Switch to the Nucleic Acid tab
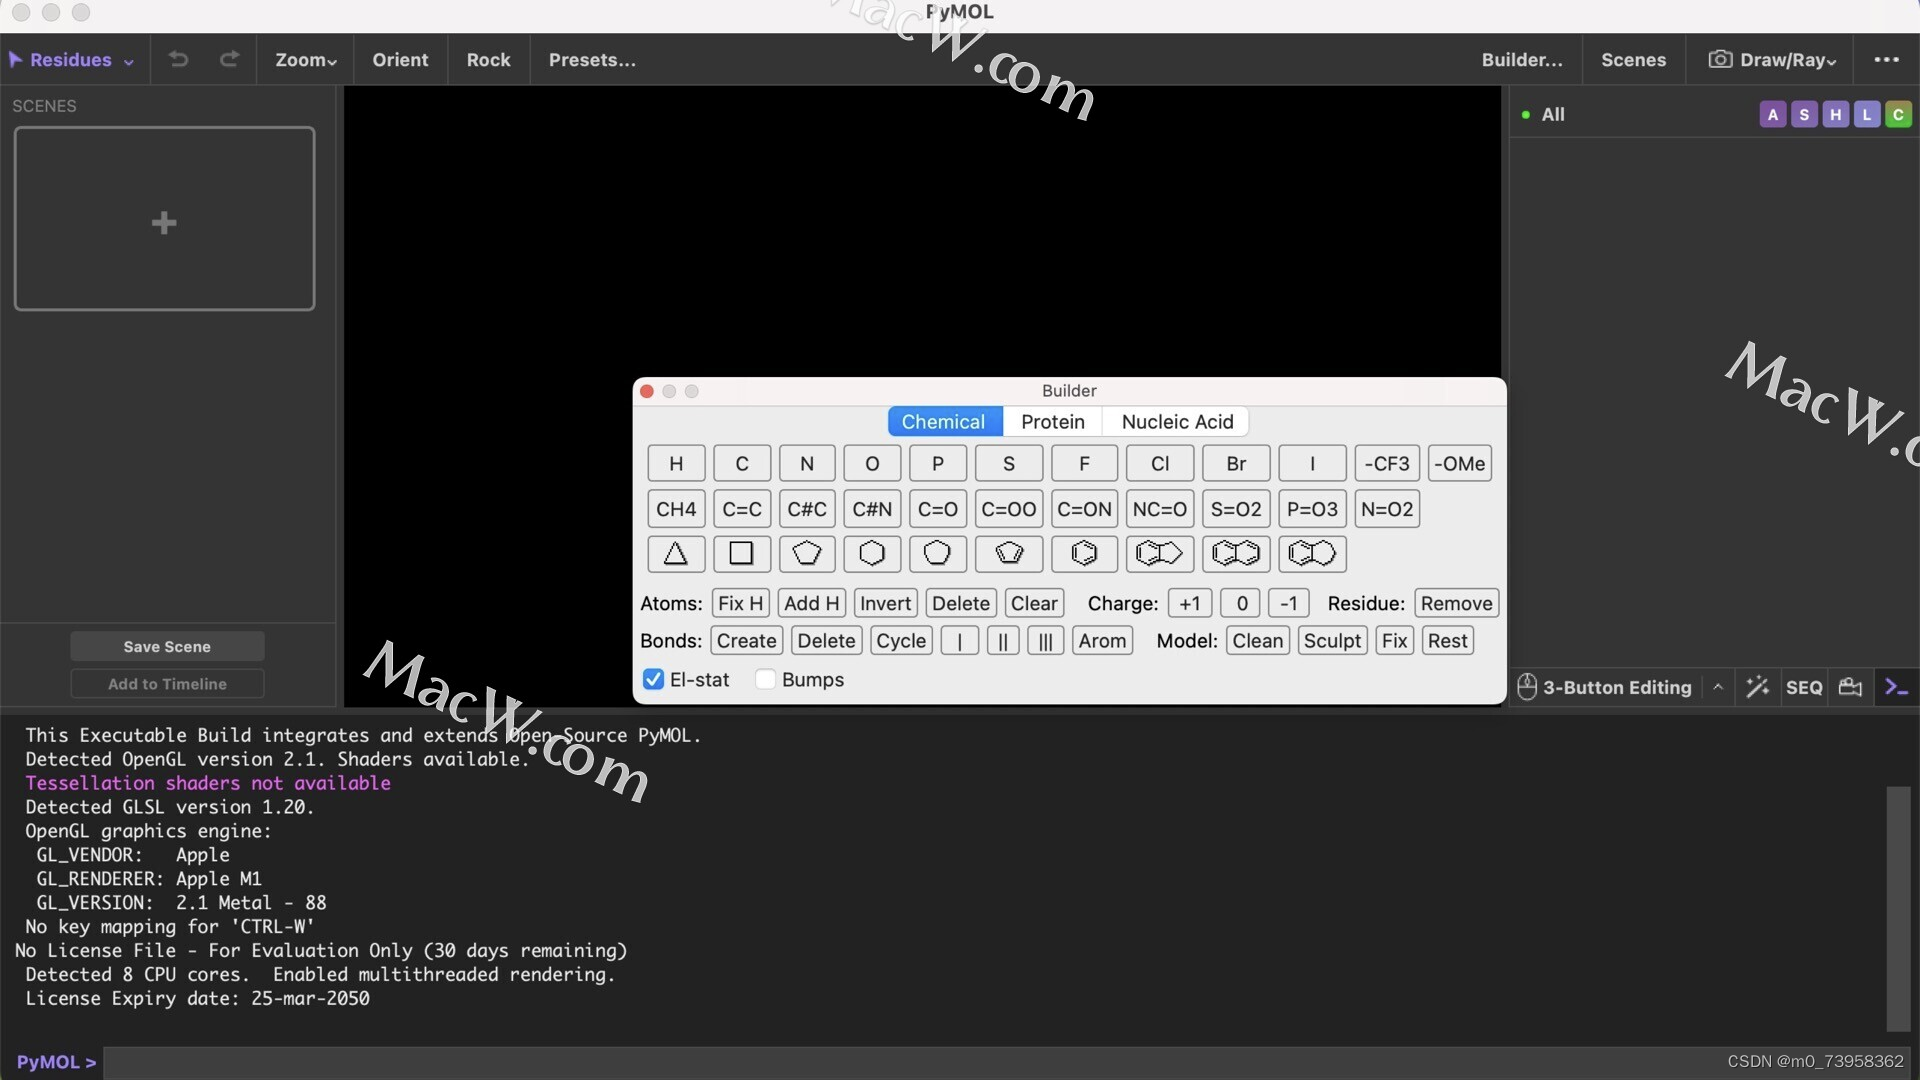 pos(1176,421)
